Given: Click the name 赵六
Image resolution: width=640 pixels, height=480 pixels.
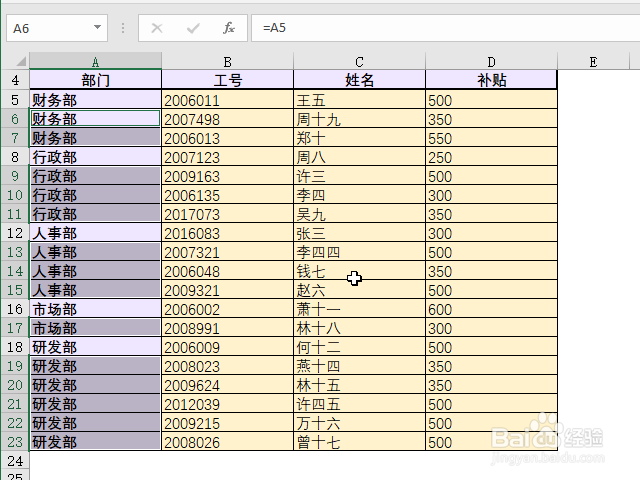Looking at the screenshot, I should [x=311, y=290].
